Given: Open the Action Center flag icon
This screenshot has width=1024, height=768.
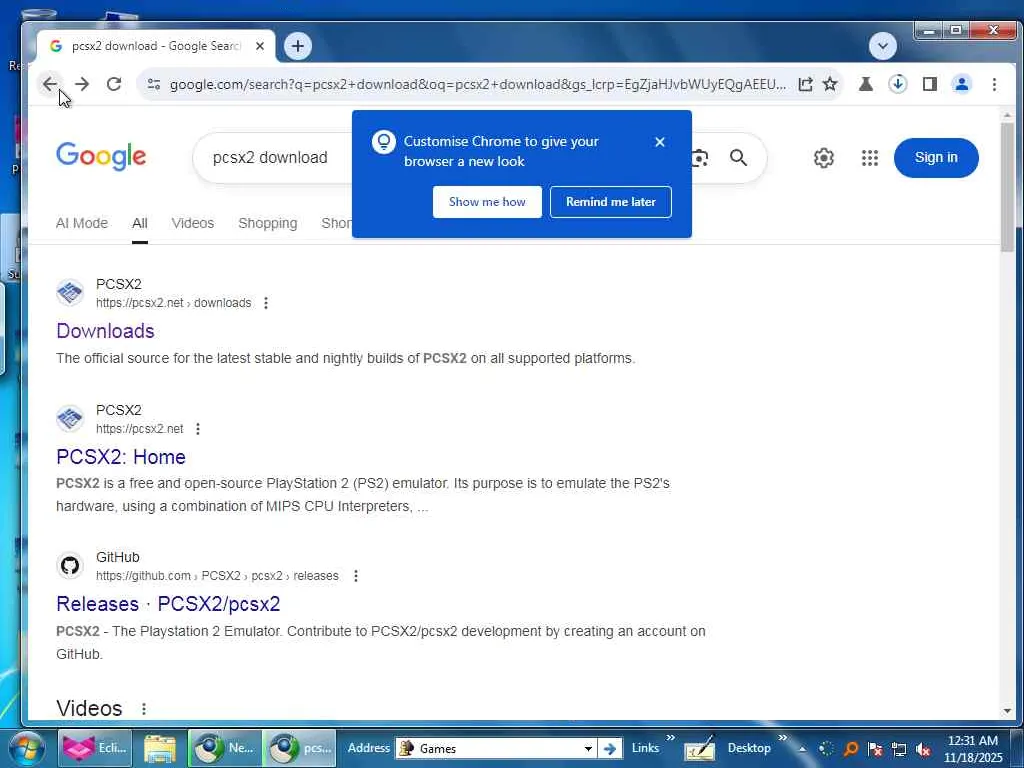Looking at the screenshot, I should pyautogui.click(x=875, y=749).
